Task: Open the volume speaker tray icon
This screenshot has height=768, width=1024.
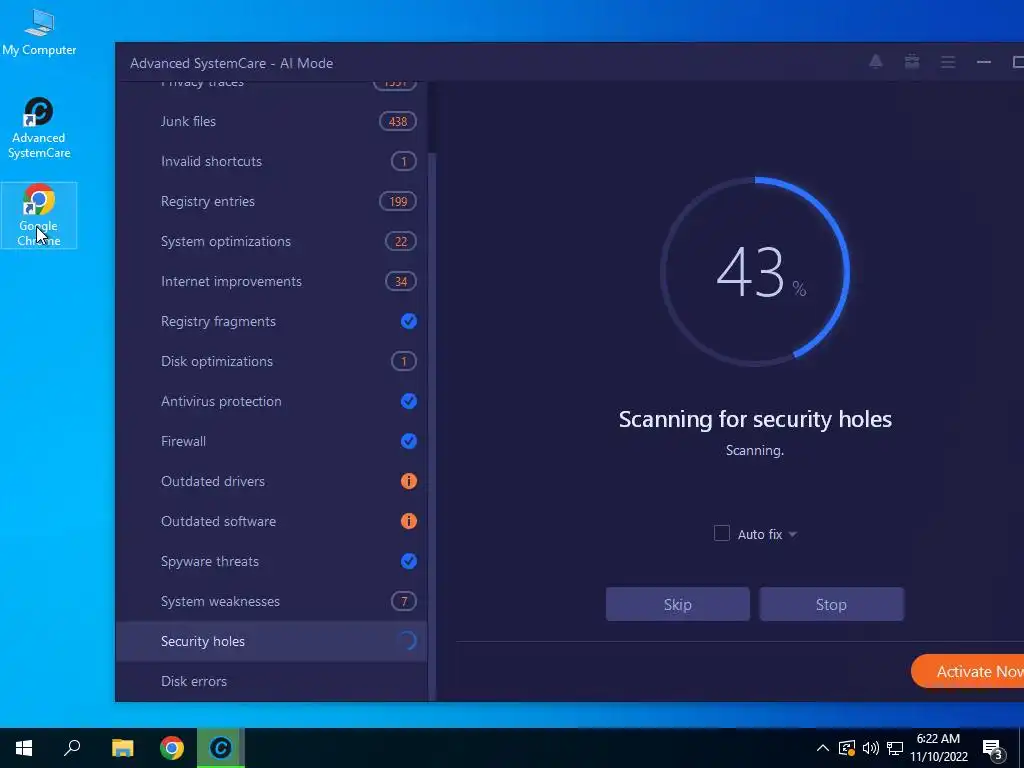Action: click(x=871, y=748)
